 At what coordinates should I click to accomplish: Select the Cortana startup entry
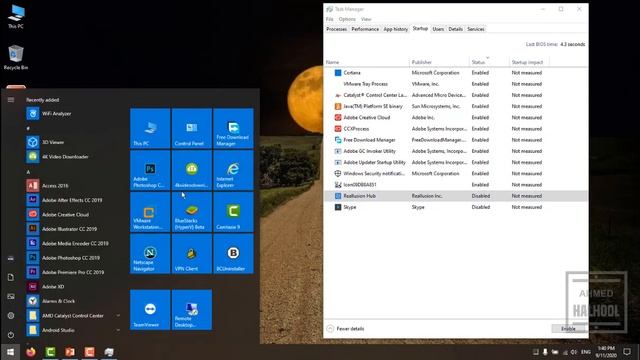coord(456,73)
